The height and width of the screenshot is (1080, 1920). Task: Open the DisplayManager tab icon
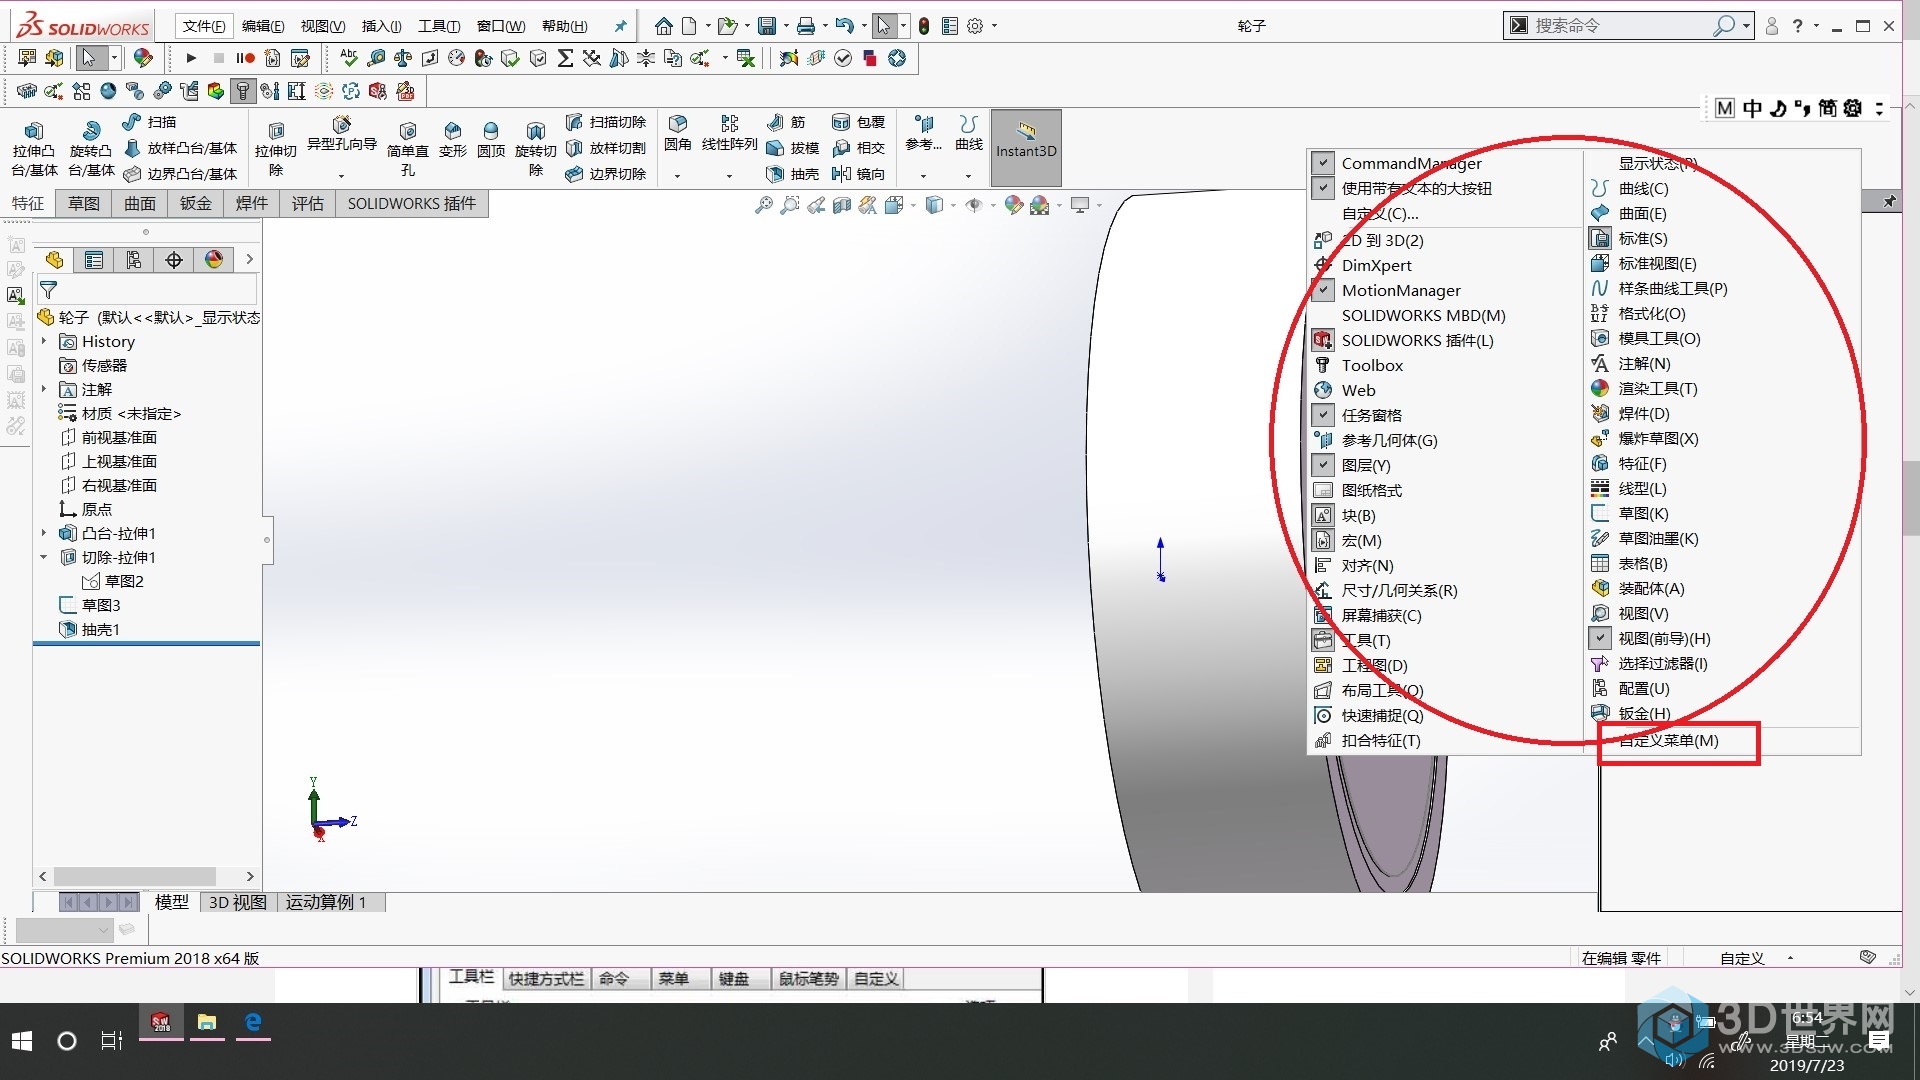coord(213,260)
